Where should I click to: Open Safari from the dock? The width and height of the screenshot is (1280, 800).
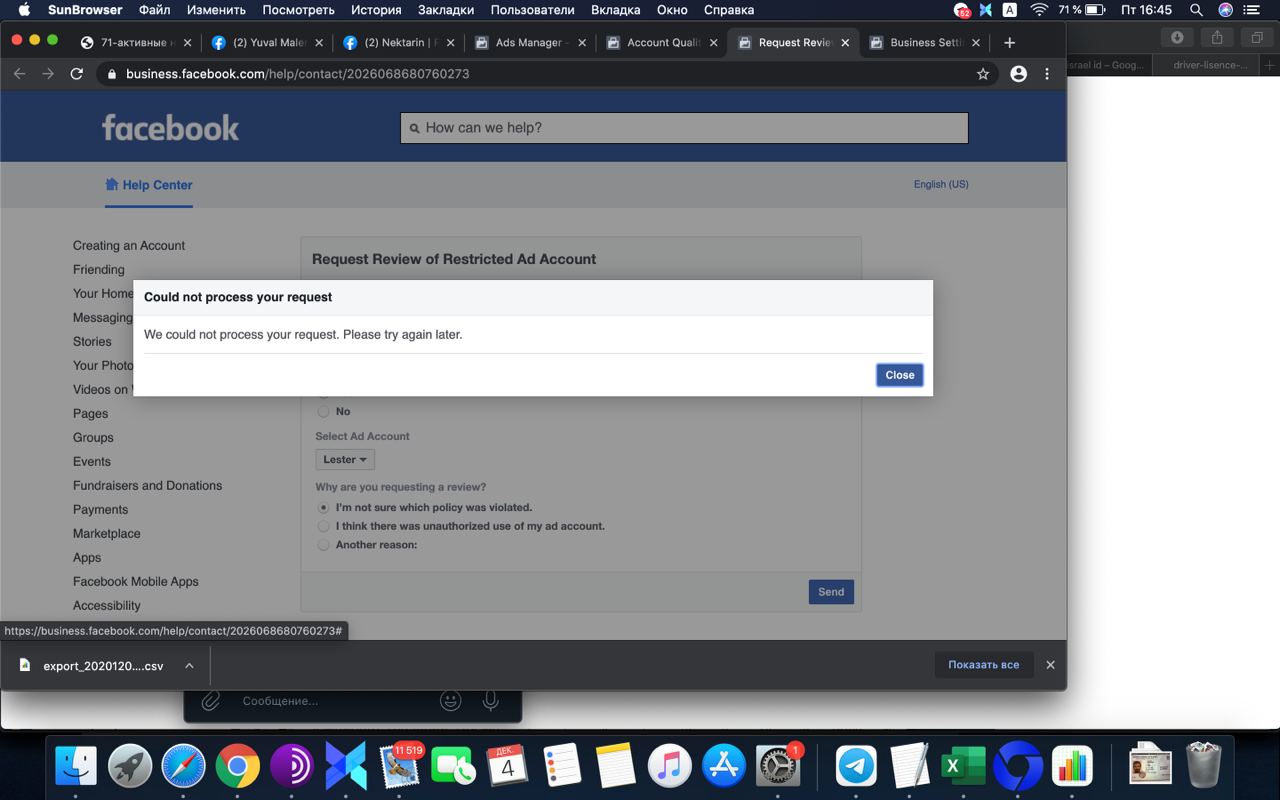184,768
